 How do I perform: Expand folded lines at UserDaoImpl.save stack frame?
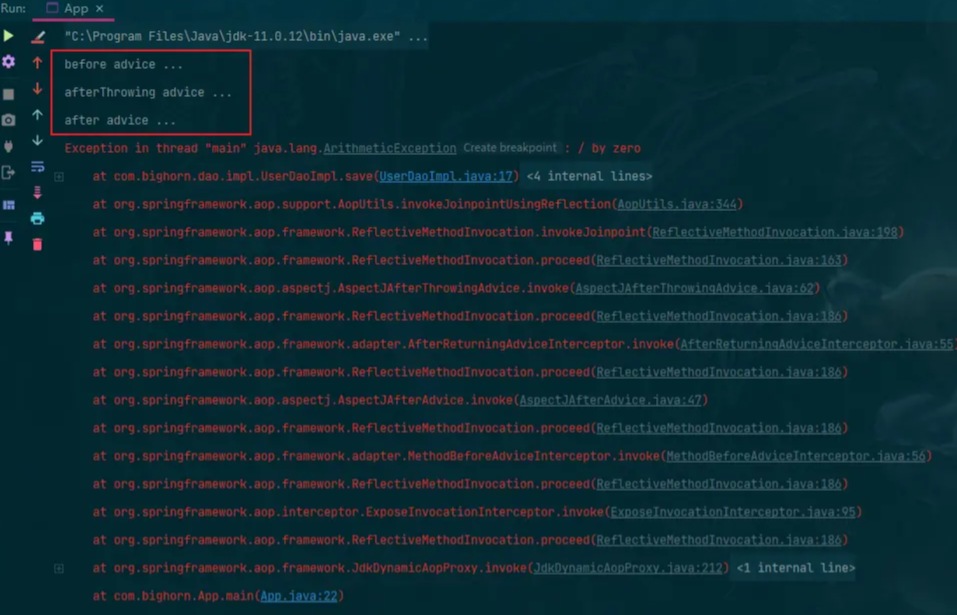coord(59,177)
